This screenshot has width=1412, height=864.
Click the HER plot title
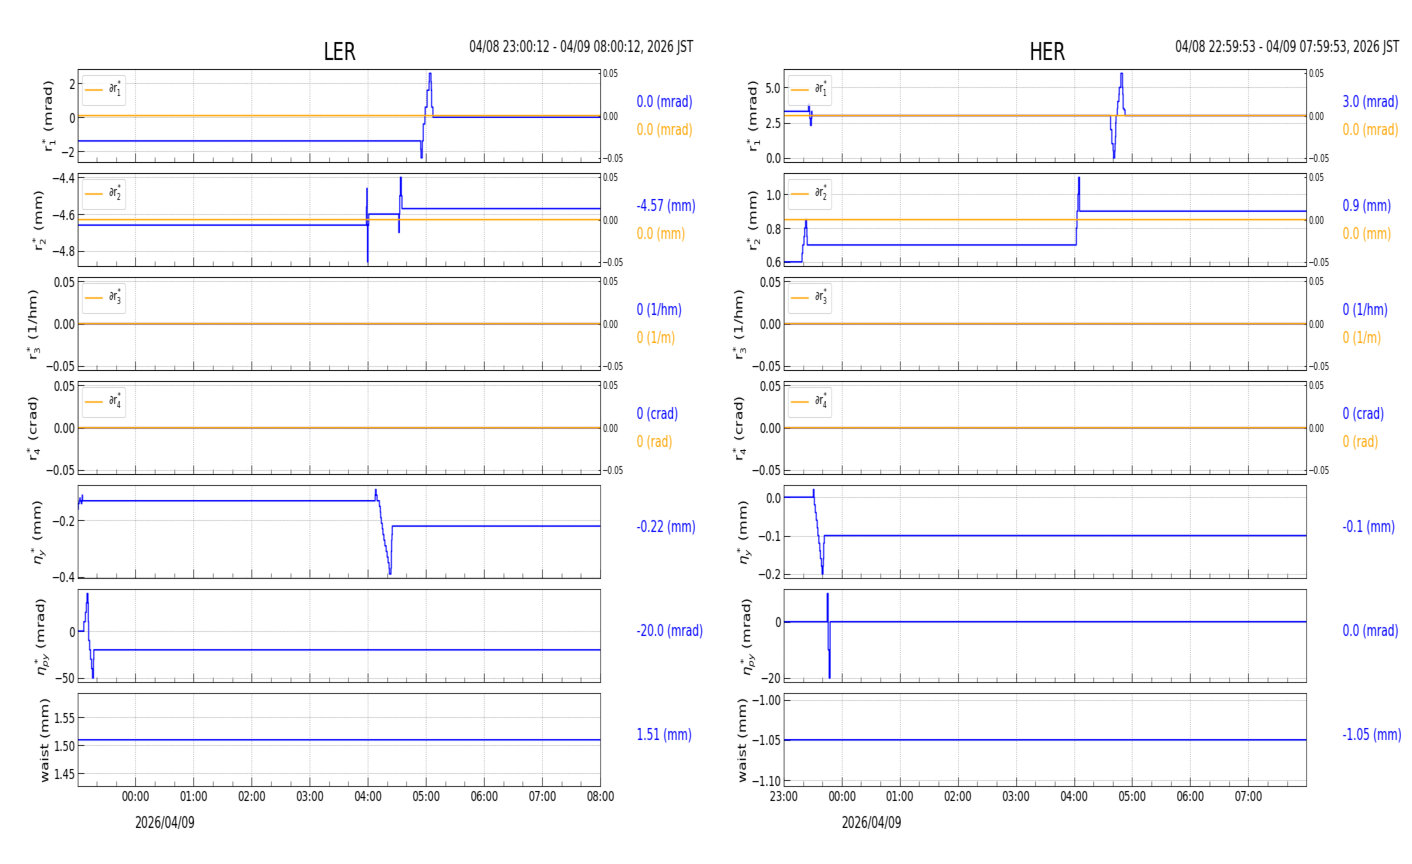point(1047,52)
